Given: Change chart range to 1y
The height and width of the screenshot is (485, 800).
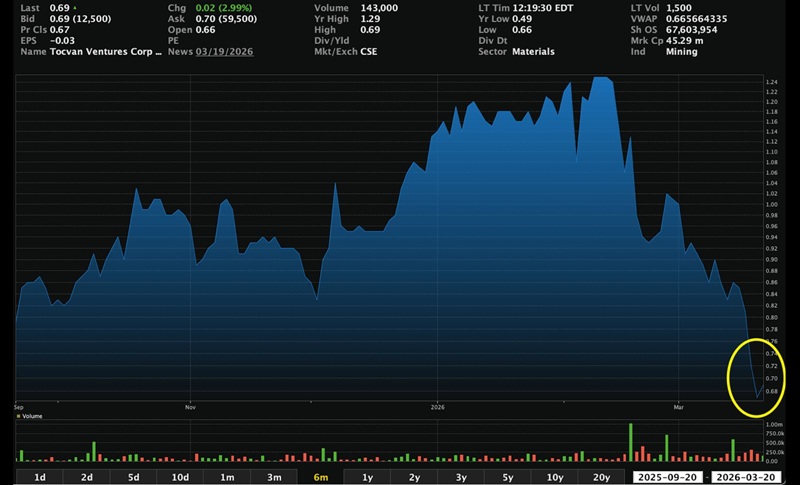Looking at the screenshot, I should click(367, 477).
